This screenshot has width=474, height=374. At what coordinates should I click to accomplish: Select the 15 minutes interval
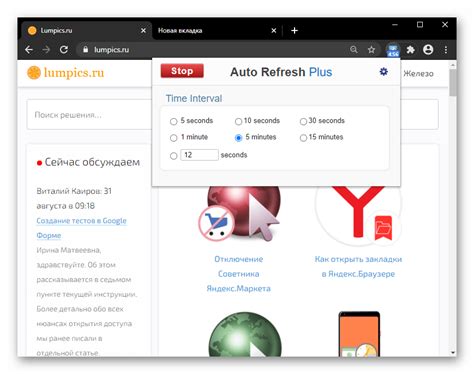(x=303, y=138)
